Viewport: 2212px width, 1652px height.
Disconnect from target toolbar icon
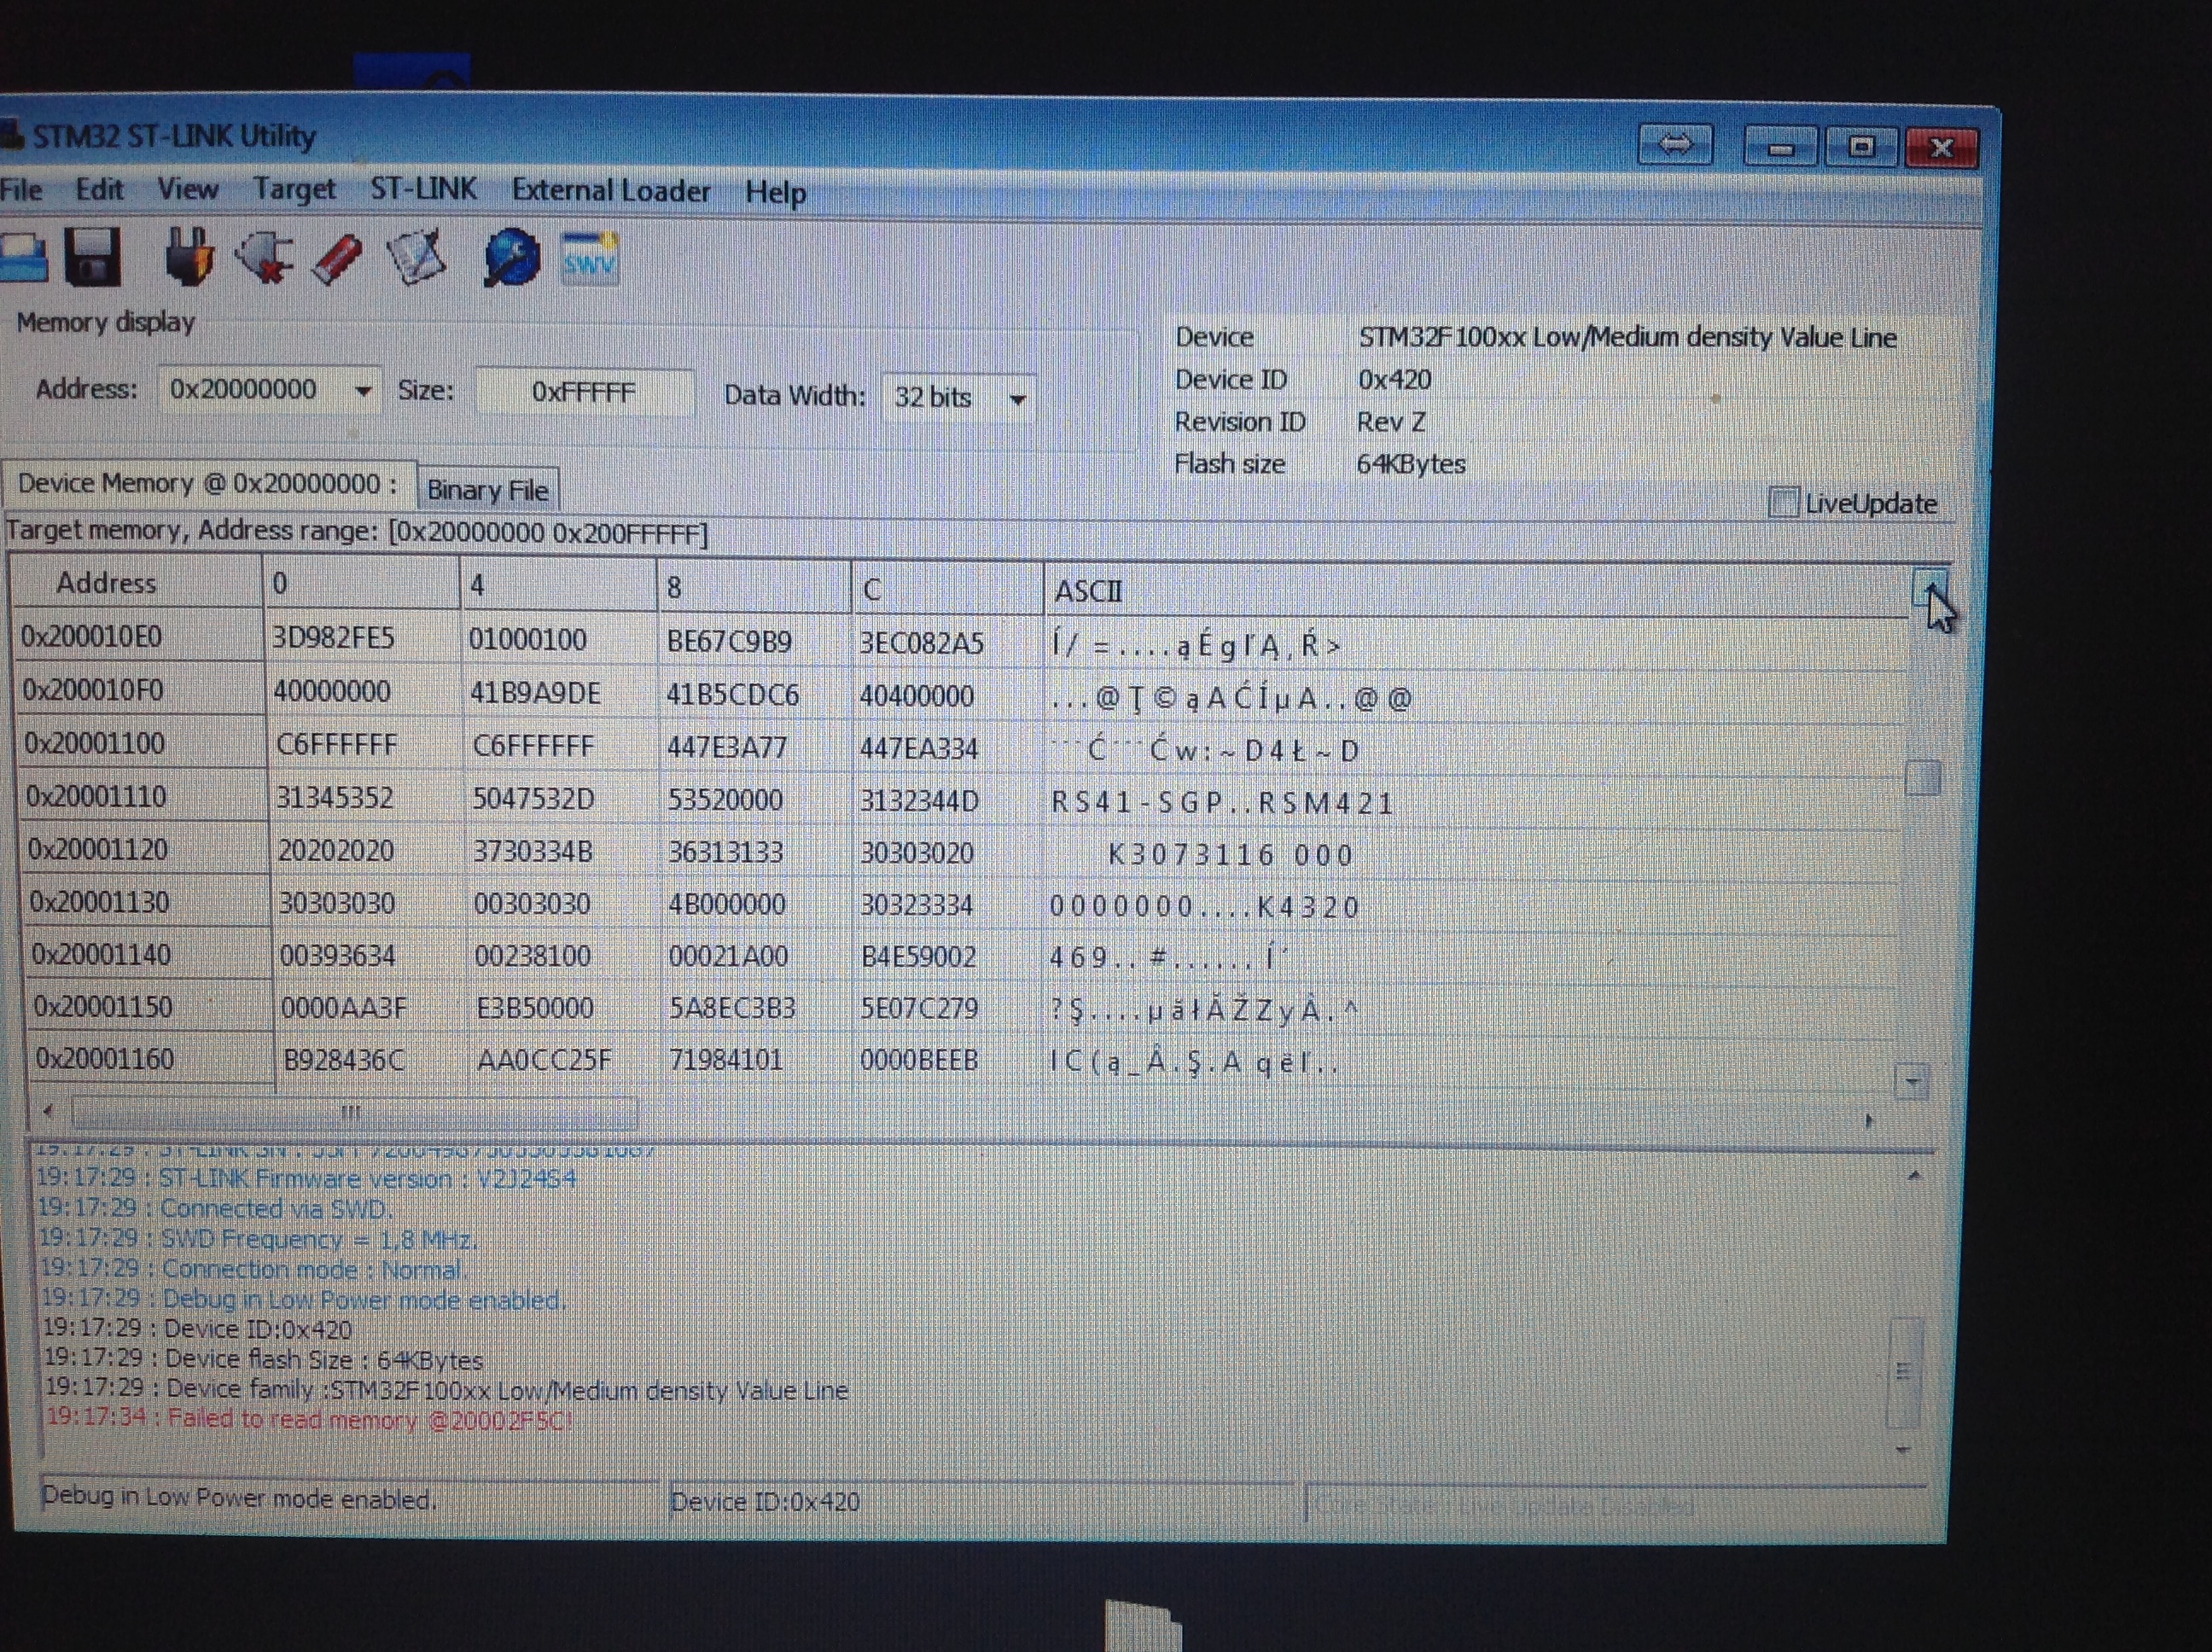tap(264, 257)
